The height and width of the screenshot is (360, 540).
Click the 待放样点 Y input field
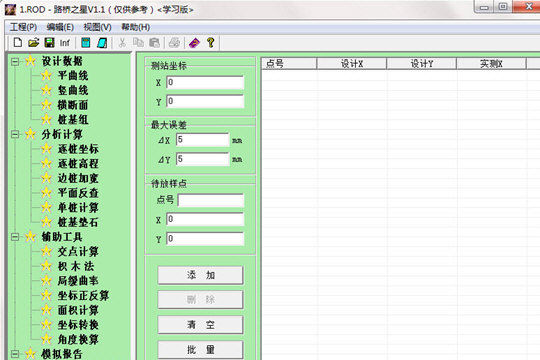[205, 239]
